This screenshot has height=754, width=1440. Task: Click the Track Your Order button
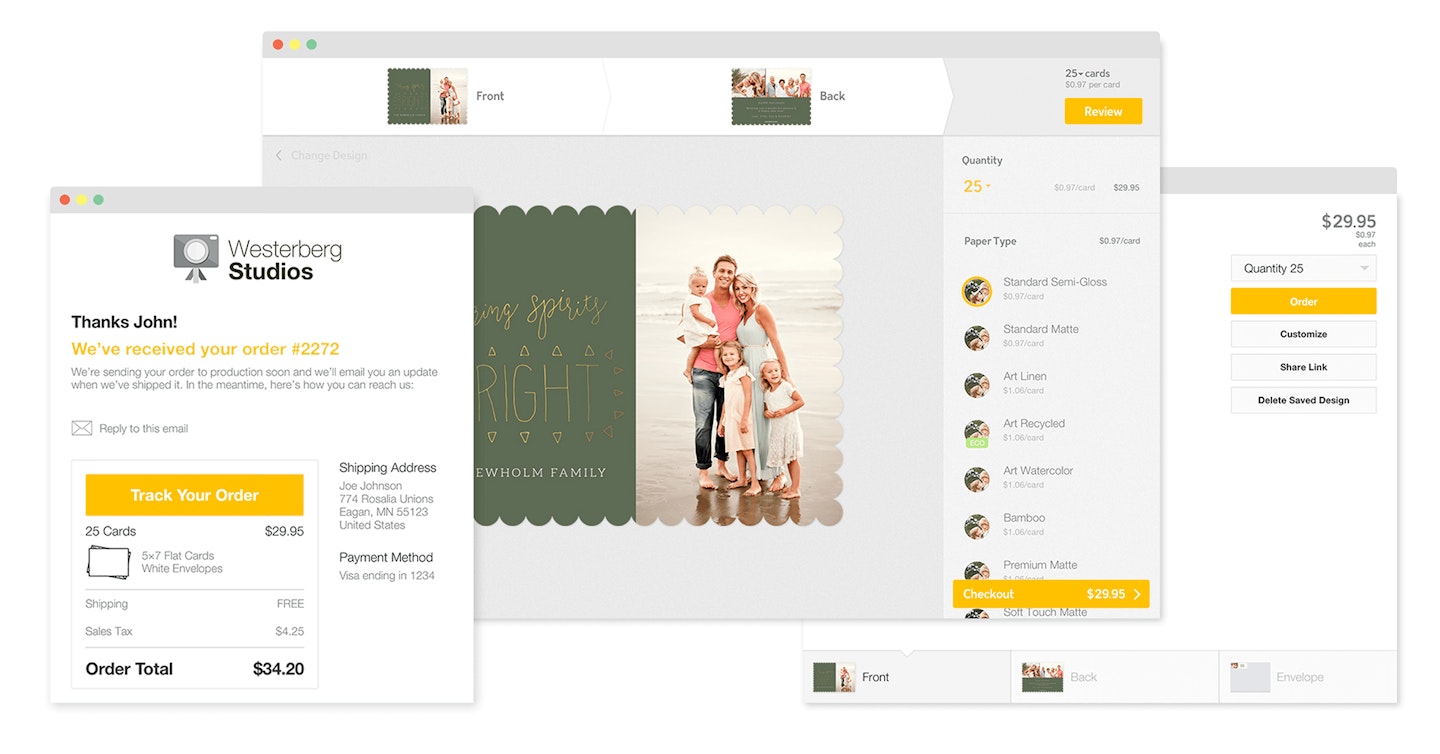click(194, 494)
